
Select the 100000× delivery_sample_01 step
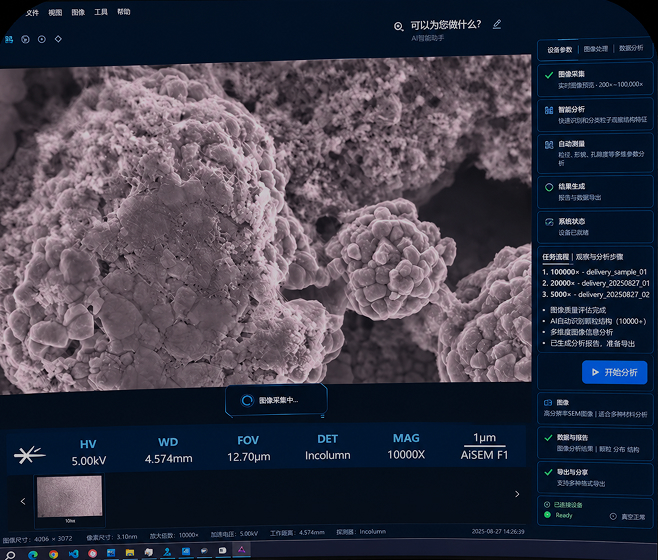click(x=594, y=272)
